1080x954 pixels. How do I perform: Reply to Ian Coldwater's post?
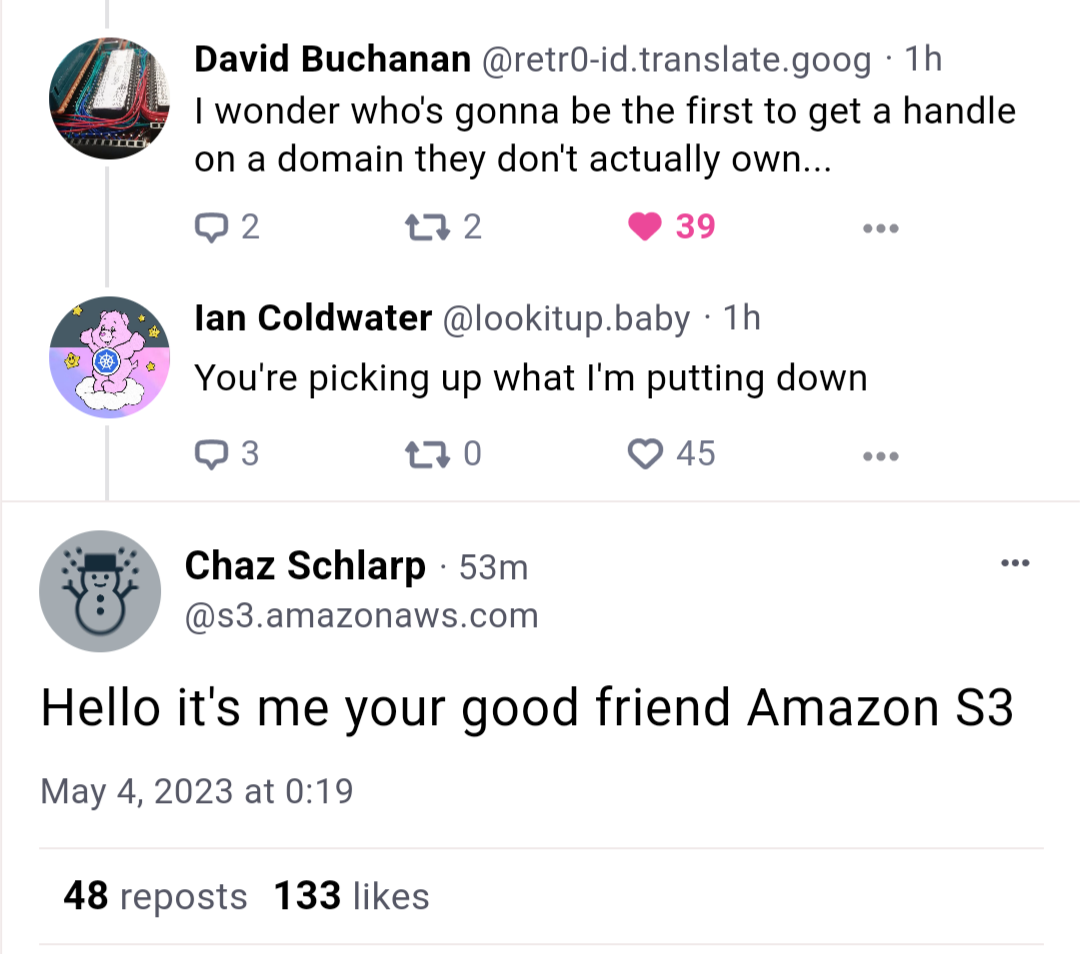pyautogui.click(x=211, y=455)
